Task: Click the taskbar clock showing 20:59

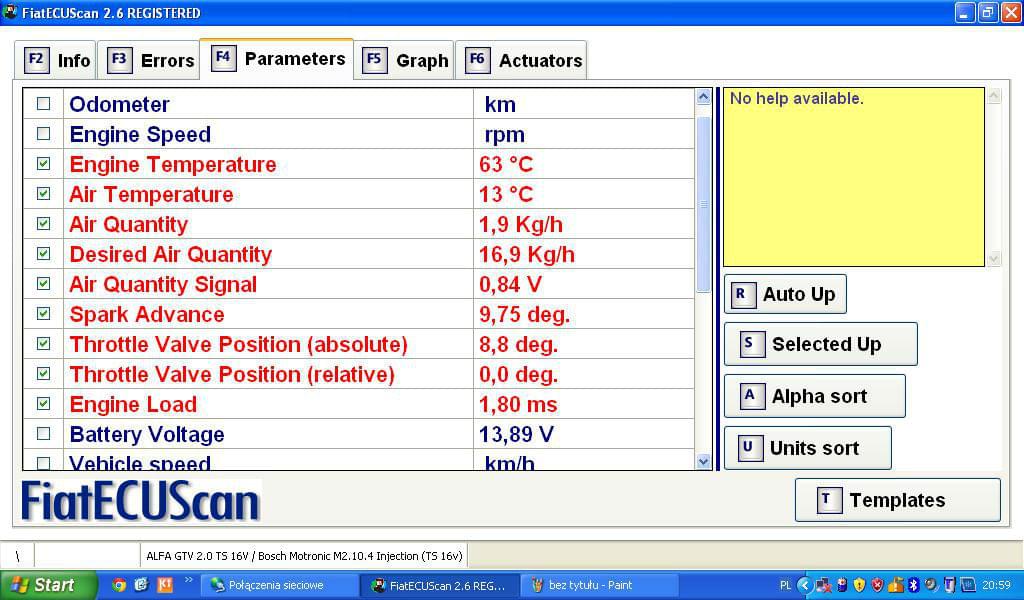Action: (996, 585)
